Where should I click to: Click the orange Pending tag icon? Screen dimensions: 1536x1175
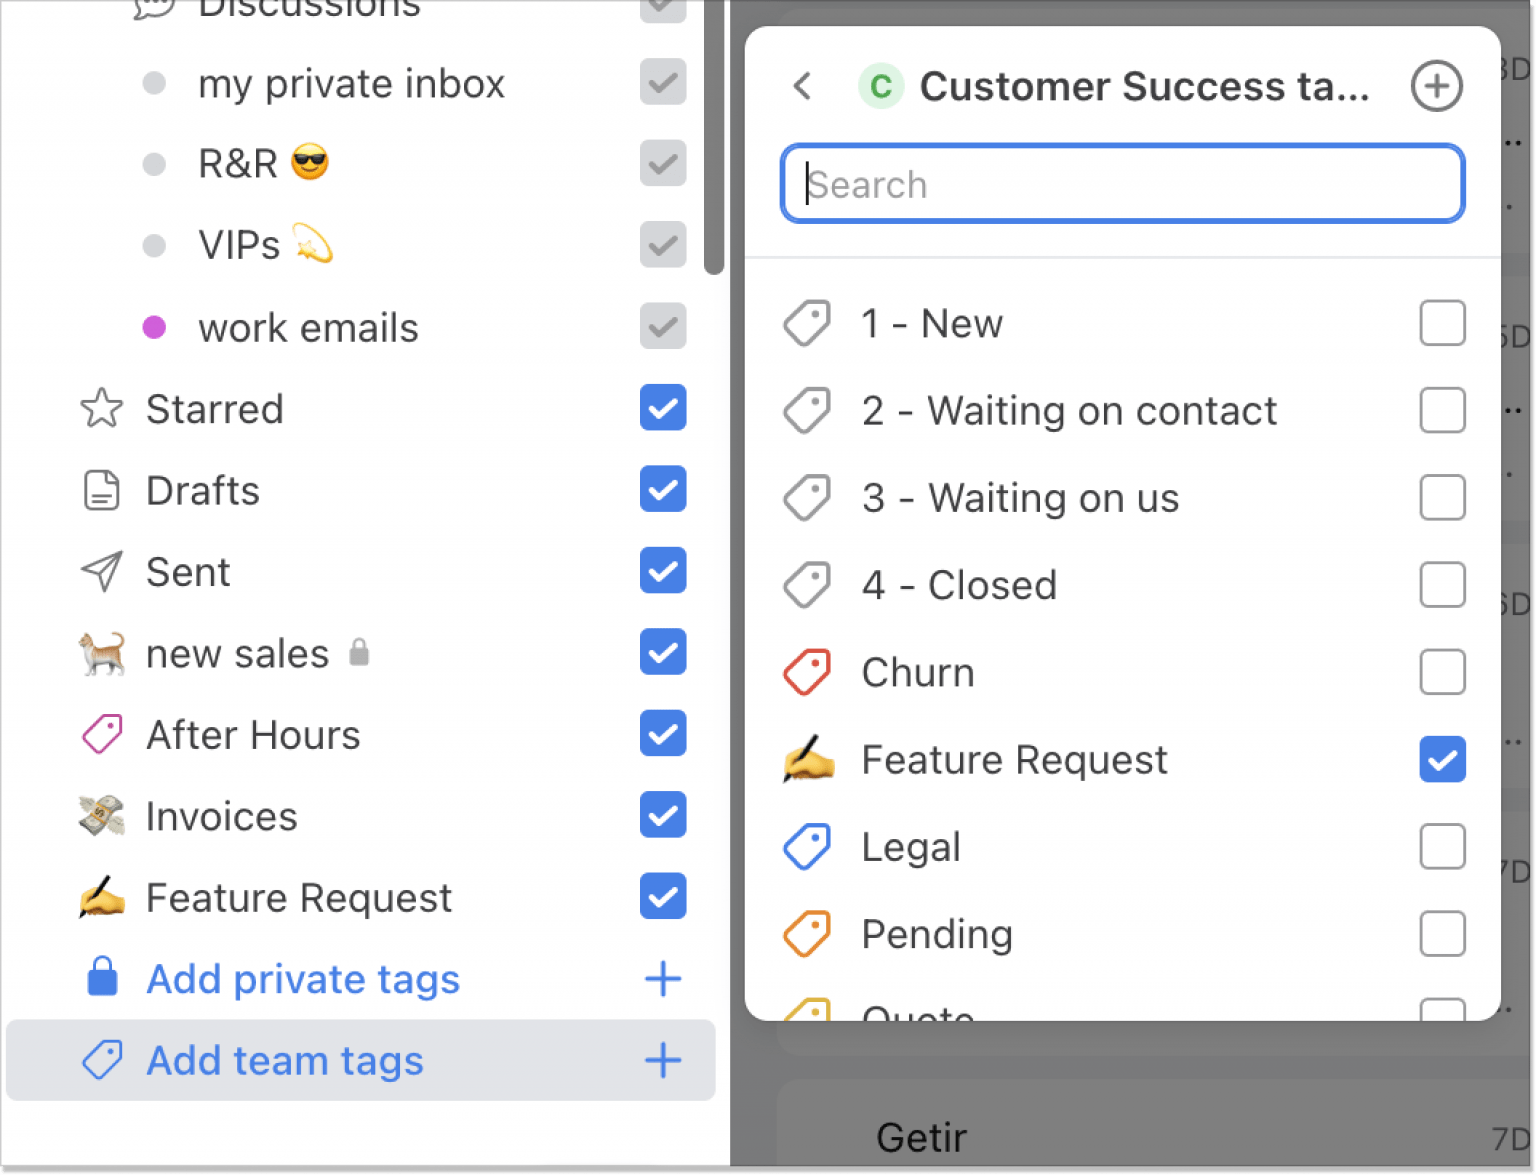807,933
